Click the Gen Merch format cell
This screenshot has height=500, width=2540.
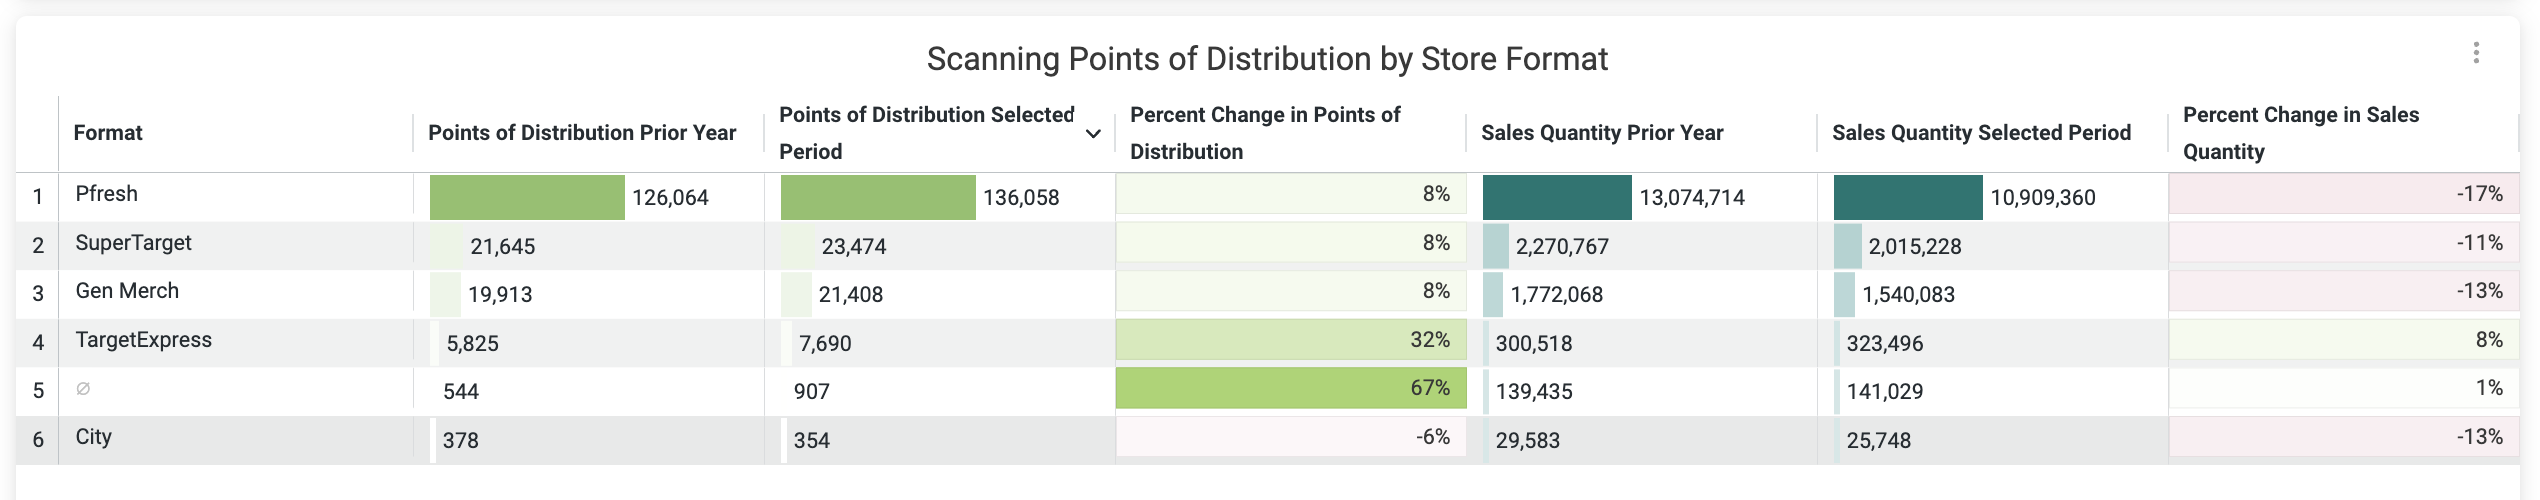(x=236, y=291)
